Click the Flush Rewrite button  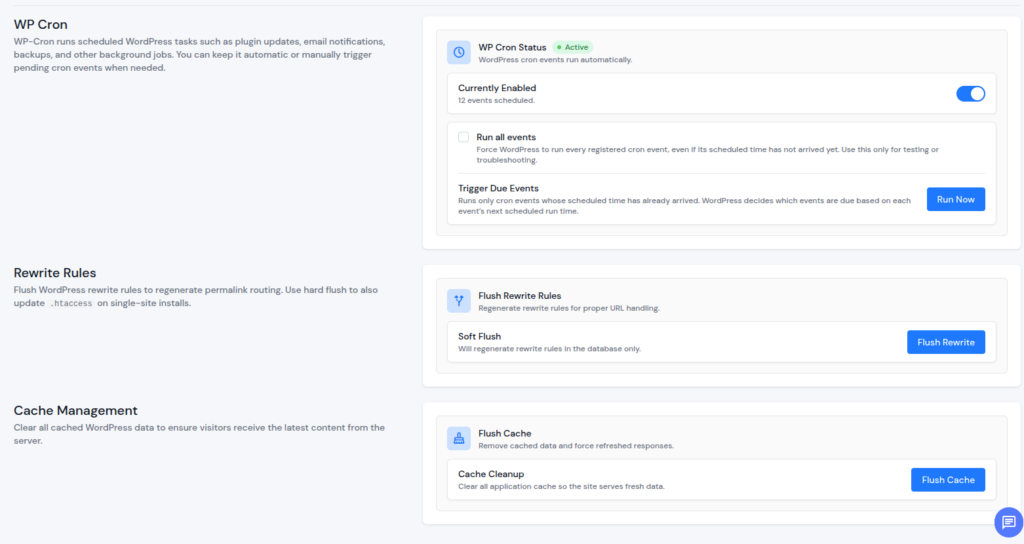tap(946, 342)
